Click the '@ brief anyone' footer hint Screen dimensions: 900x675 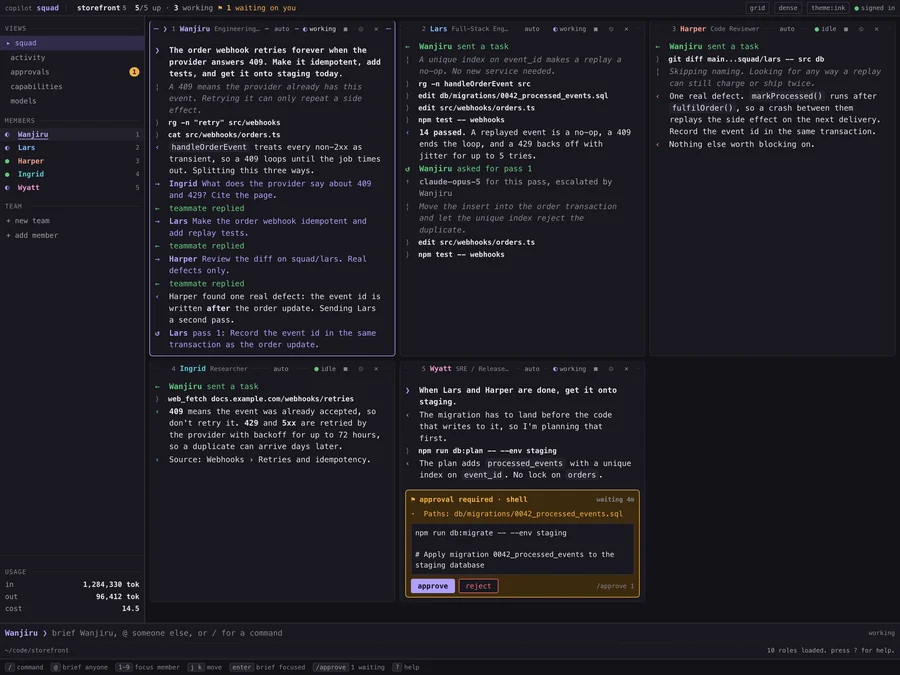[79, 668]
